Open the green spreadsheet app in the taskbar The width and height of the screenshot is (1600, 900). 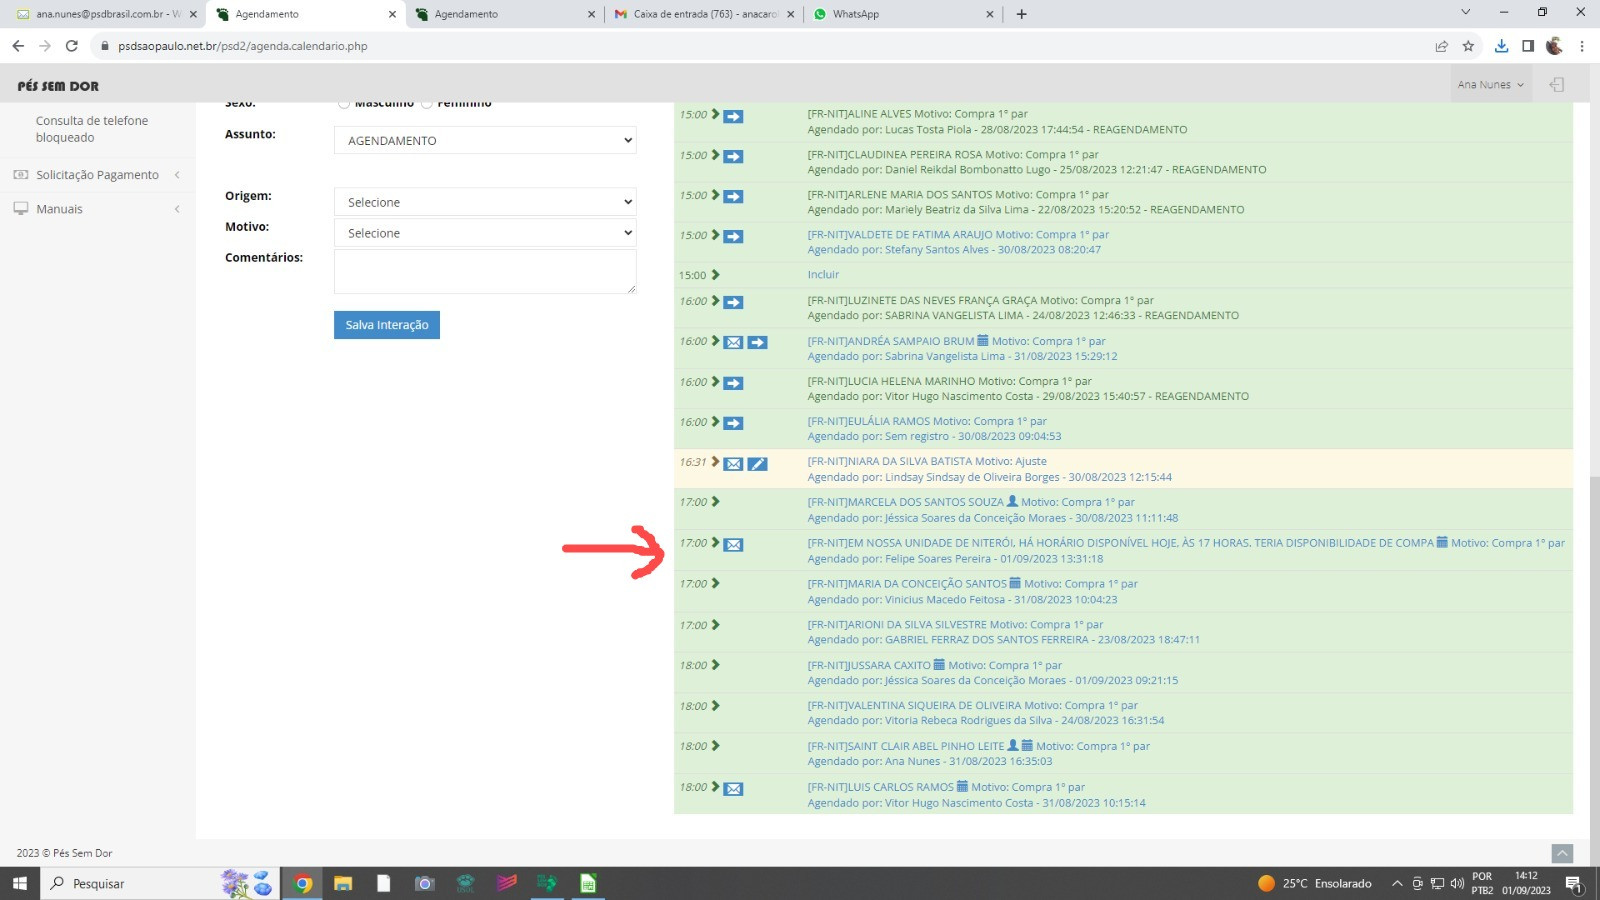pos(588,883)
